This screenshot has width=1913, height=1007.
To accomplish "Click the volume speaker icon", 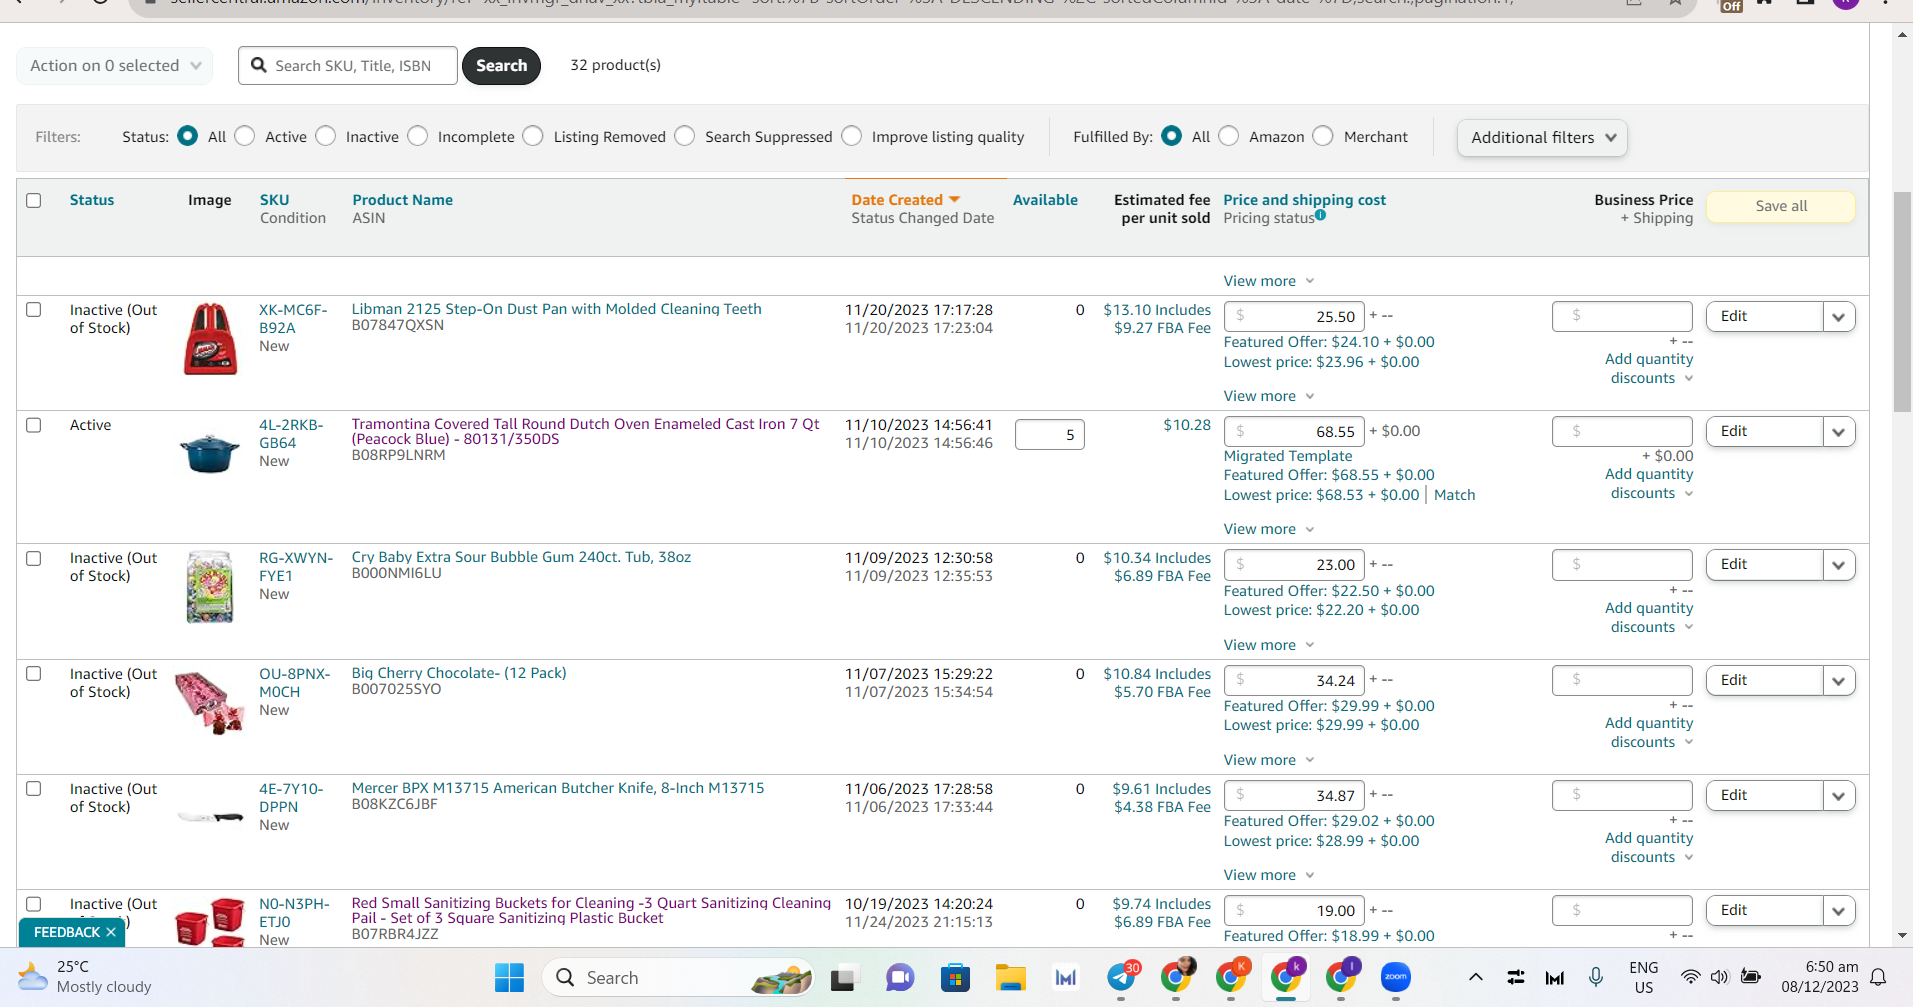I will (1719, 977).
